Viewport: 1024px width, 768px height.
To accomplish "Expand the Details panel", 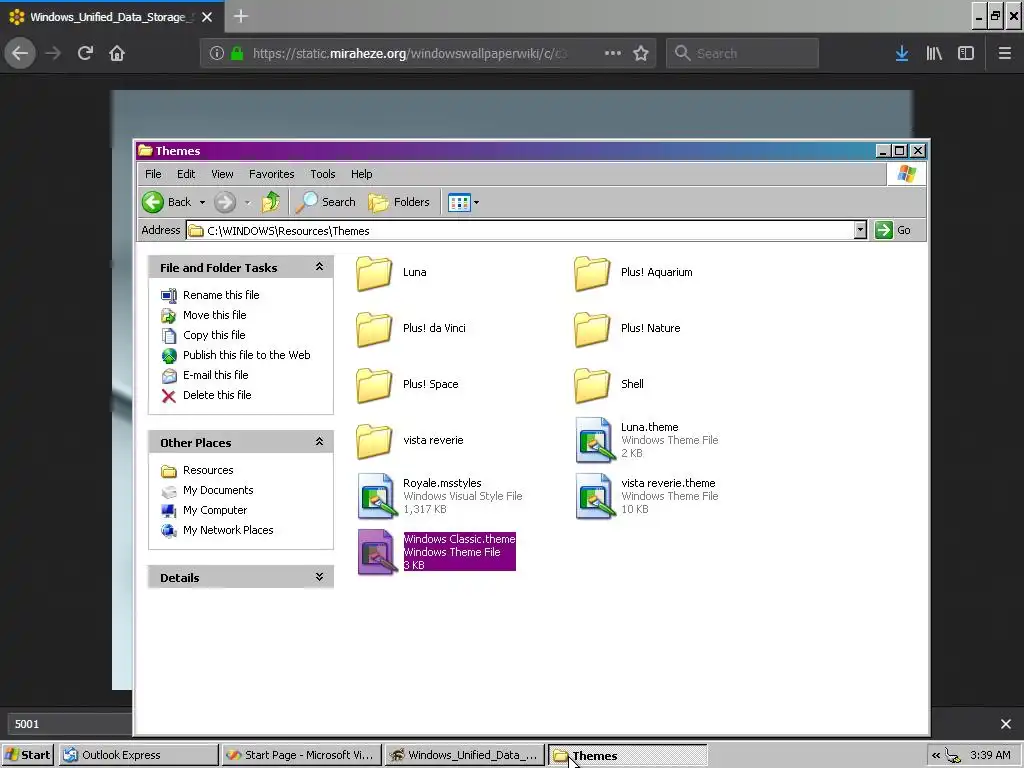I will click(319, 577).
